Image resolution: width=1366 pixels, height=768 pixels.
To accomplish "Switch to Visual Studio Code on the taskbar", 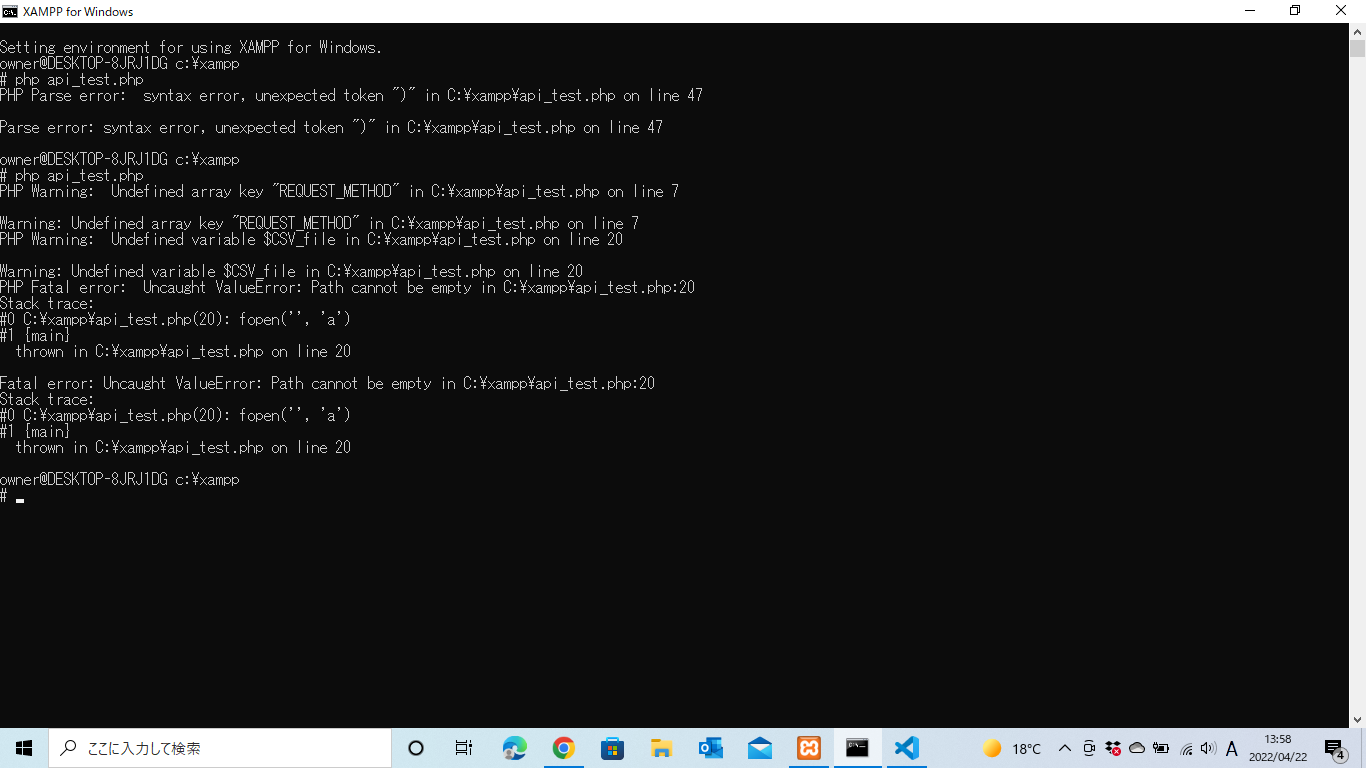I will coord(906,748).
